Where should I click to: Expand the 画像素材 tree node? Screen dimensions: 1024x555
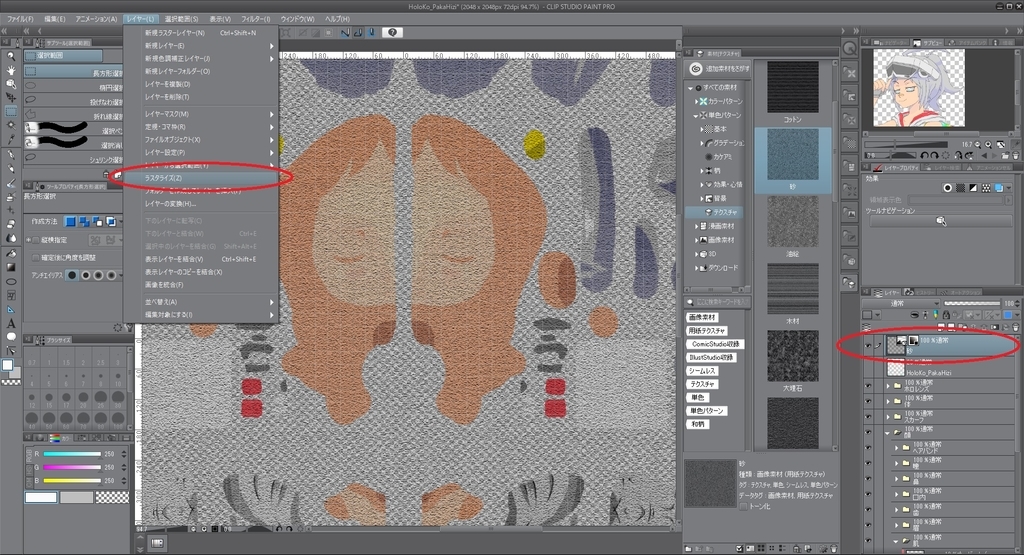pos(696,240)
